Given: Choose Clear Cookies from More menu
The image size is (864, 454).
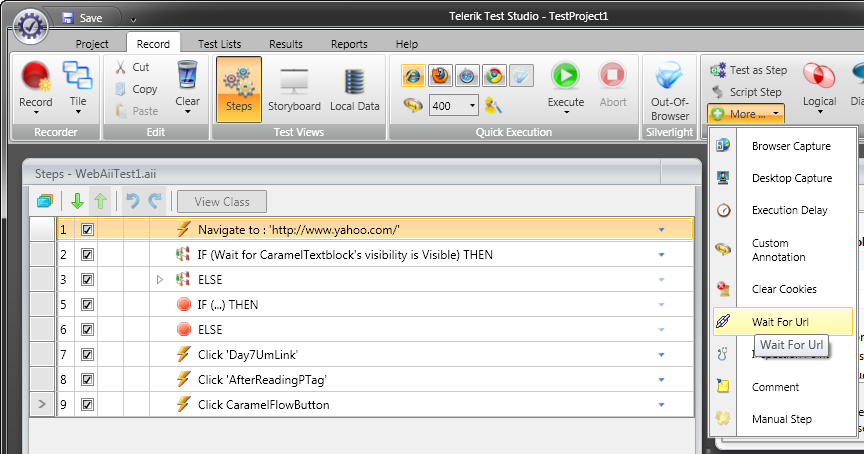Looking at the screenshot, I should click(x=783, y=289).
